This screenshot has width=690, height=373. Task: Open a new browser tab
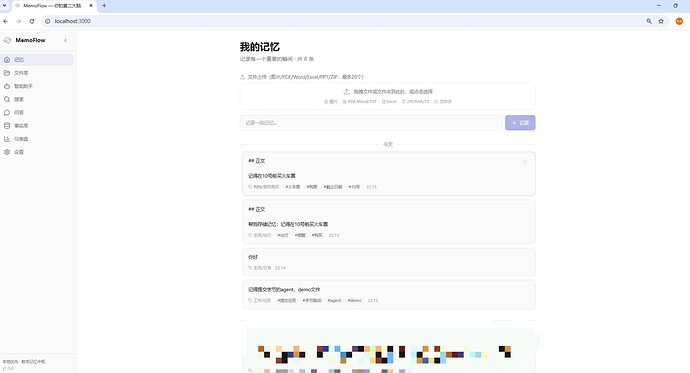104,6
